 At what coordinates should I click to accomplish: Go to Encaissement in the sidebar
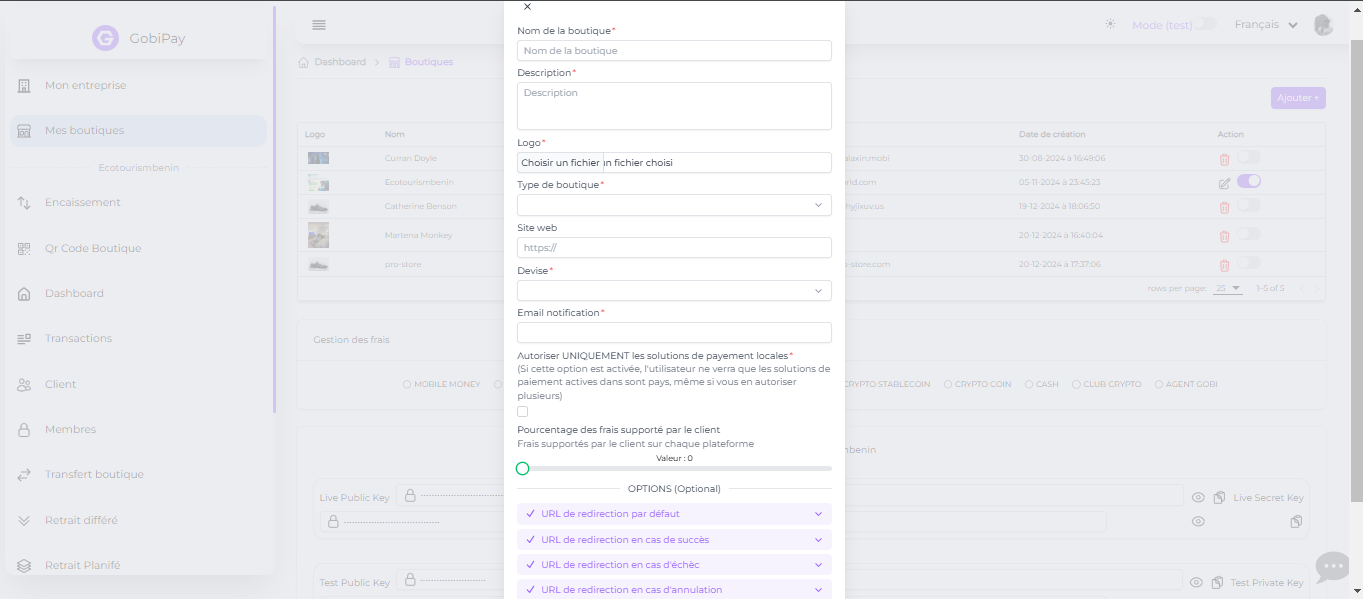pyautogui.click(x=82, y=203)
